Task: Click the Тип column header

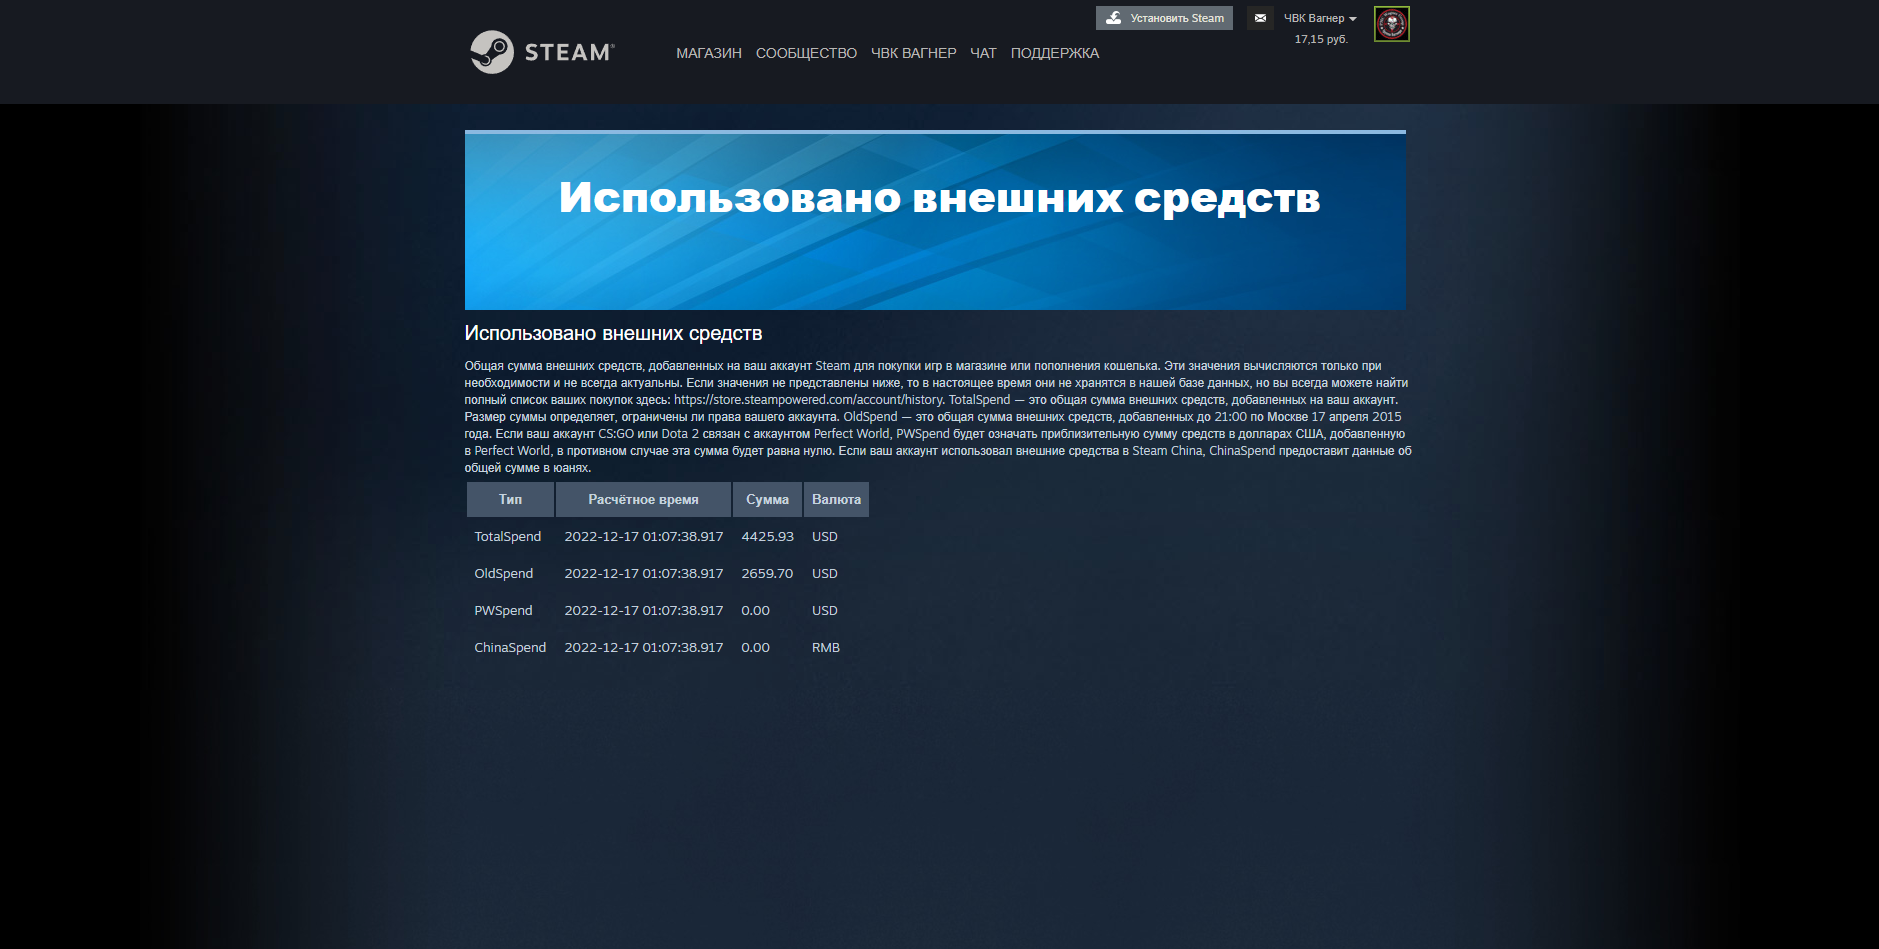Action: [510, 499]
